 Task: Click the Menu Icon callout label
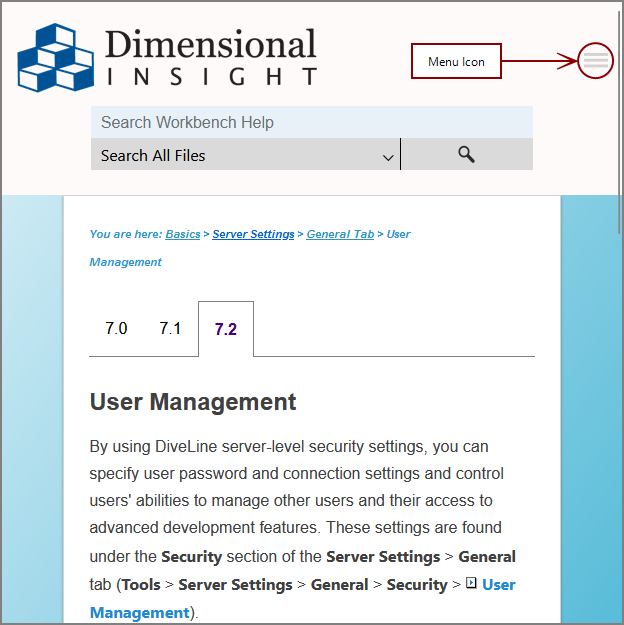tap(456, 62)
